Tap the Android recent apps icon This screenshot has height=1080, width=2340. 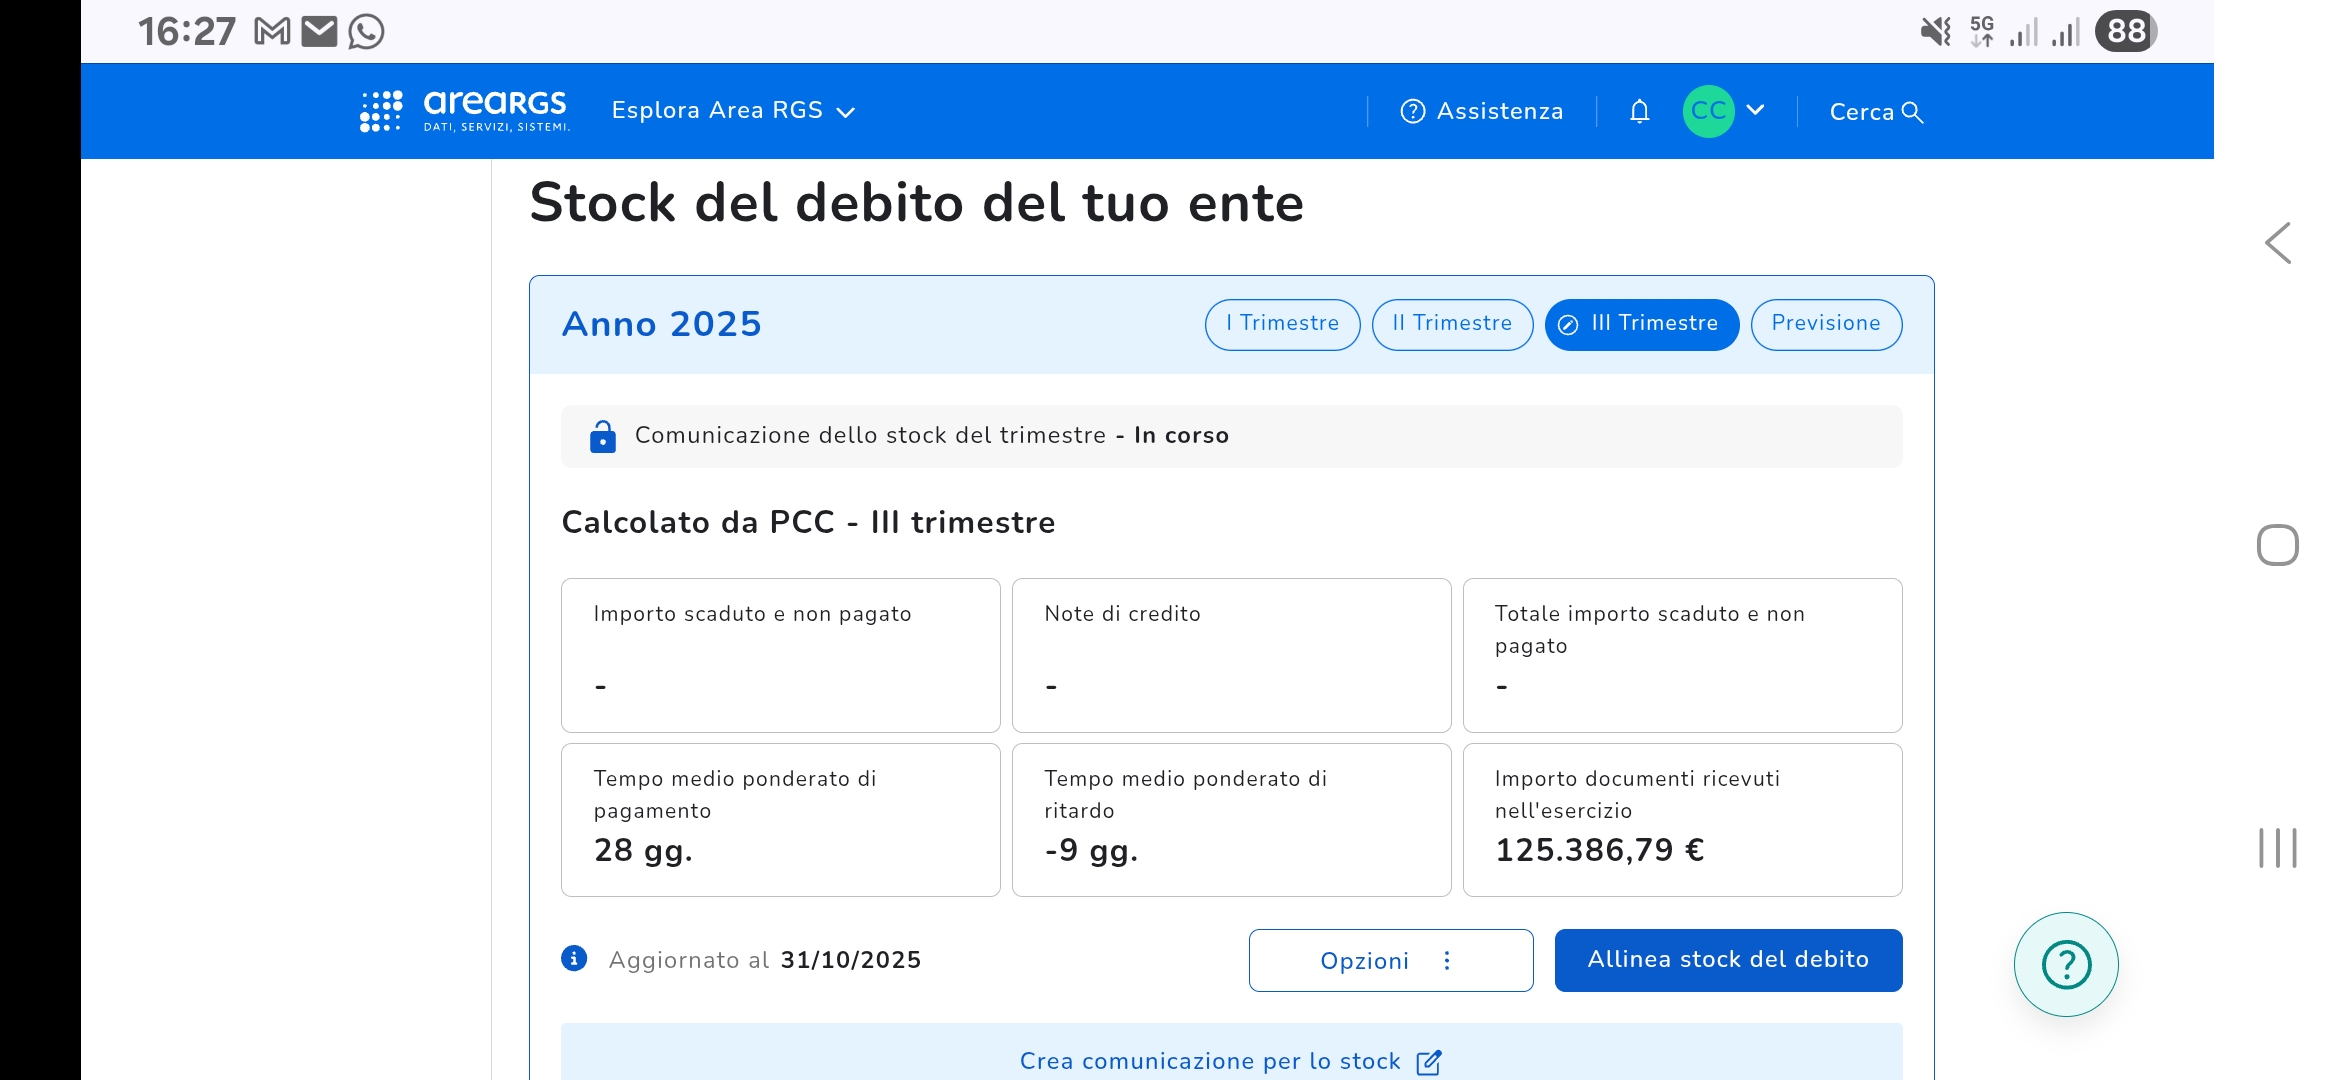click(x=2278, y=848)
